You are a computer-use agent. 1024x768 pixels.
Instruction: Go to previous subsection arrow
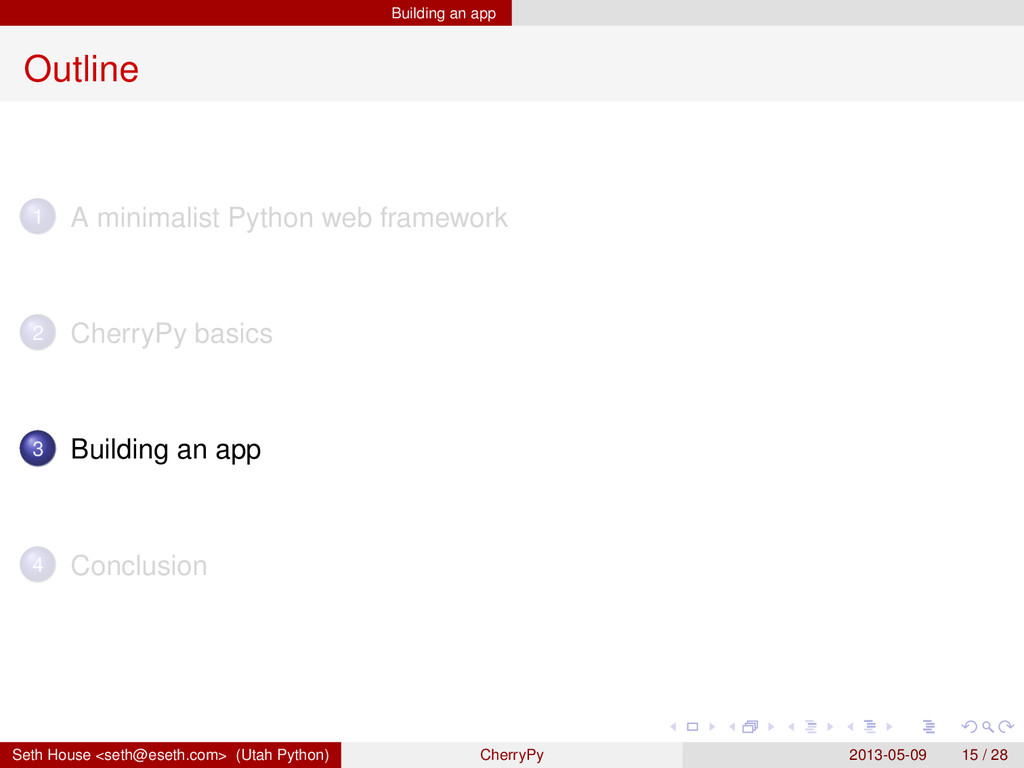coord(791,727)
